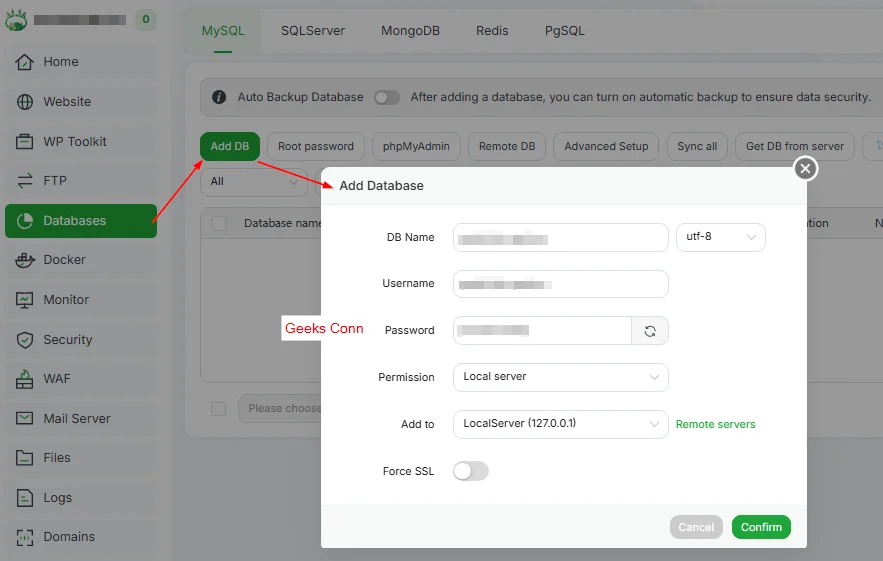Image resolution: width=883 pixels, height=561 pixels.
Task: Click the notification count badge showing 0
Action: coord(146,20)
